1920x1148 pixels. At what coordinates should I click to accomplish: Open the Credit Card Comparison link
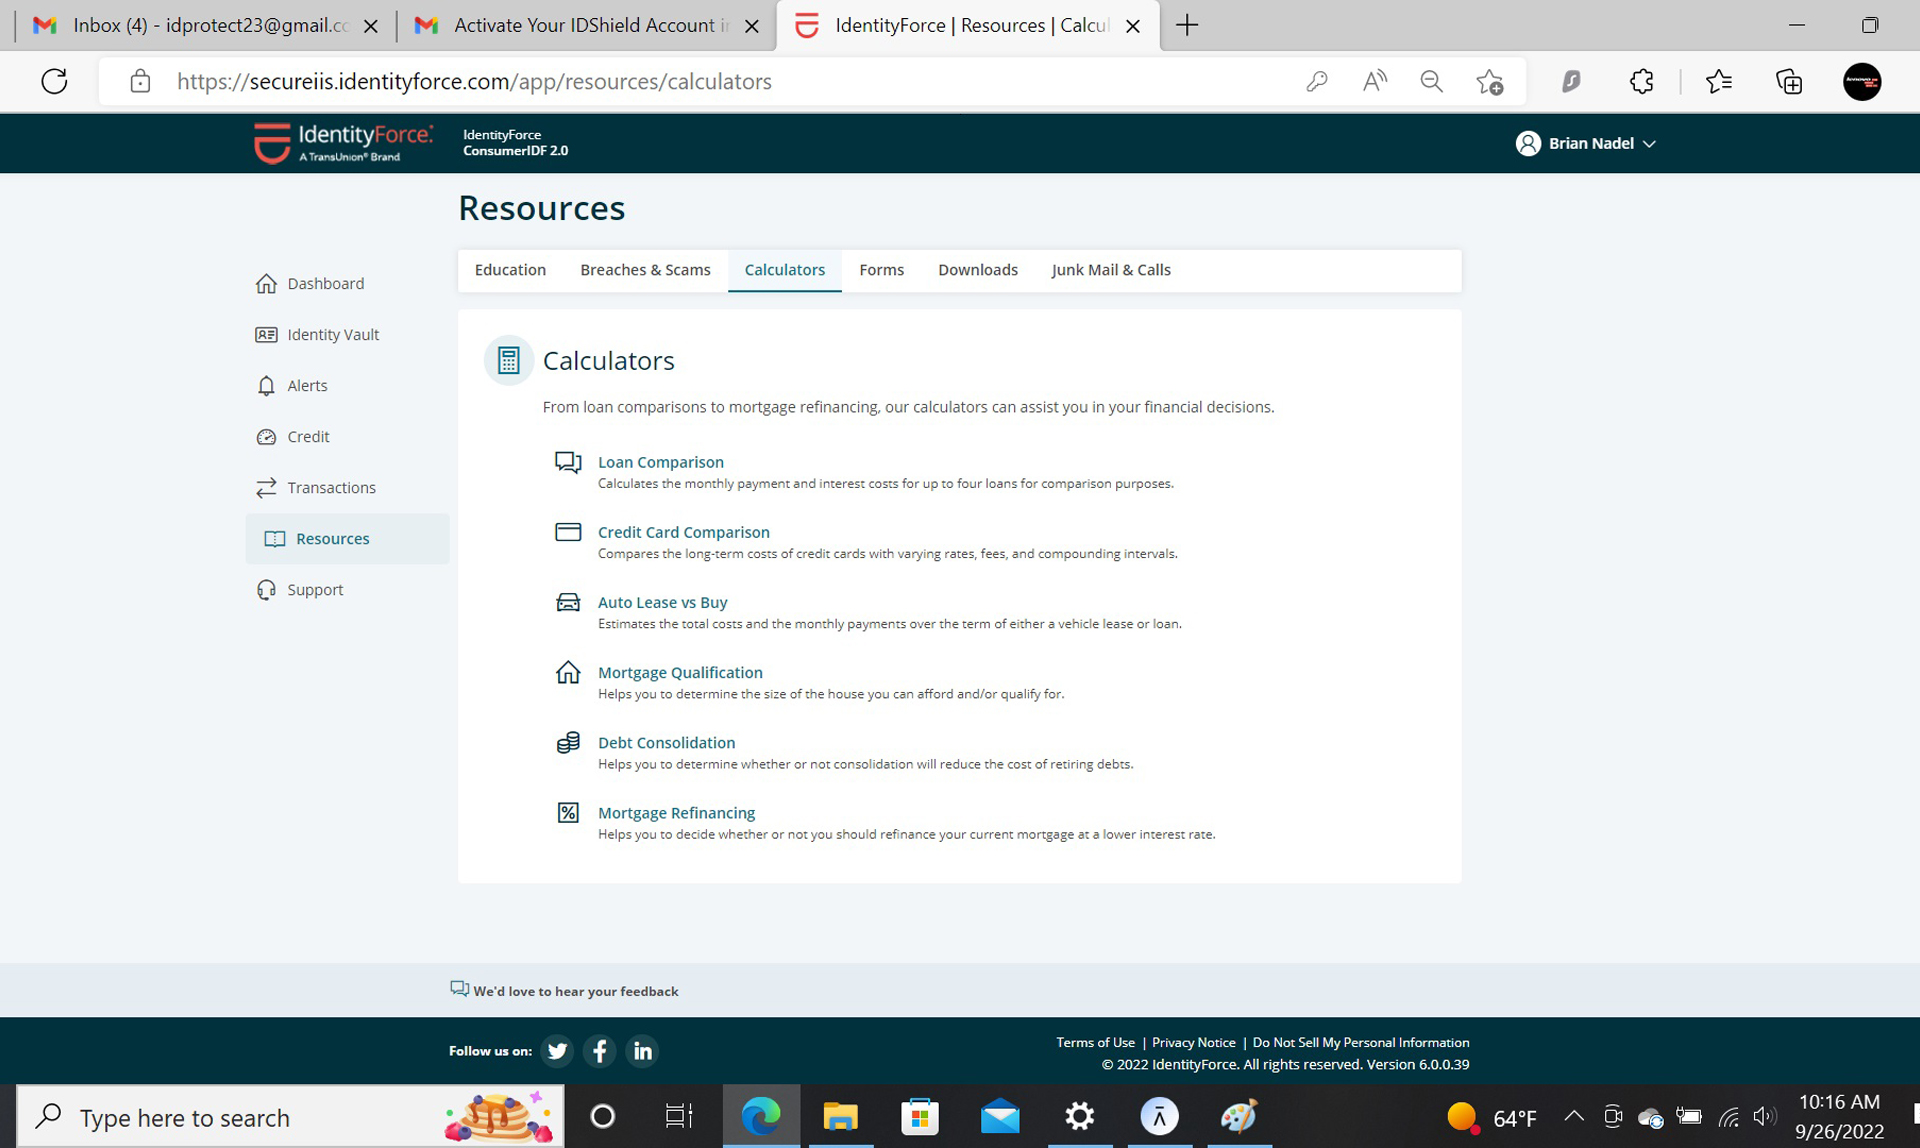click(683, 532)
